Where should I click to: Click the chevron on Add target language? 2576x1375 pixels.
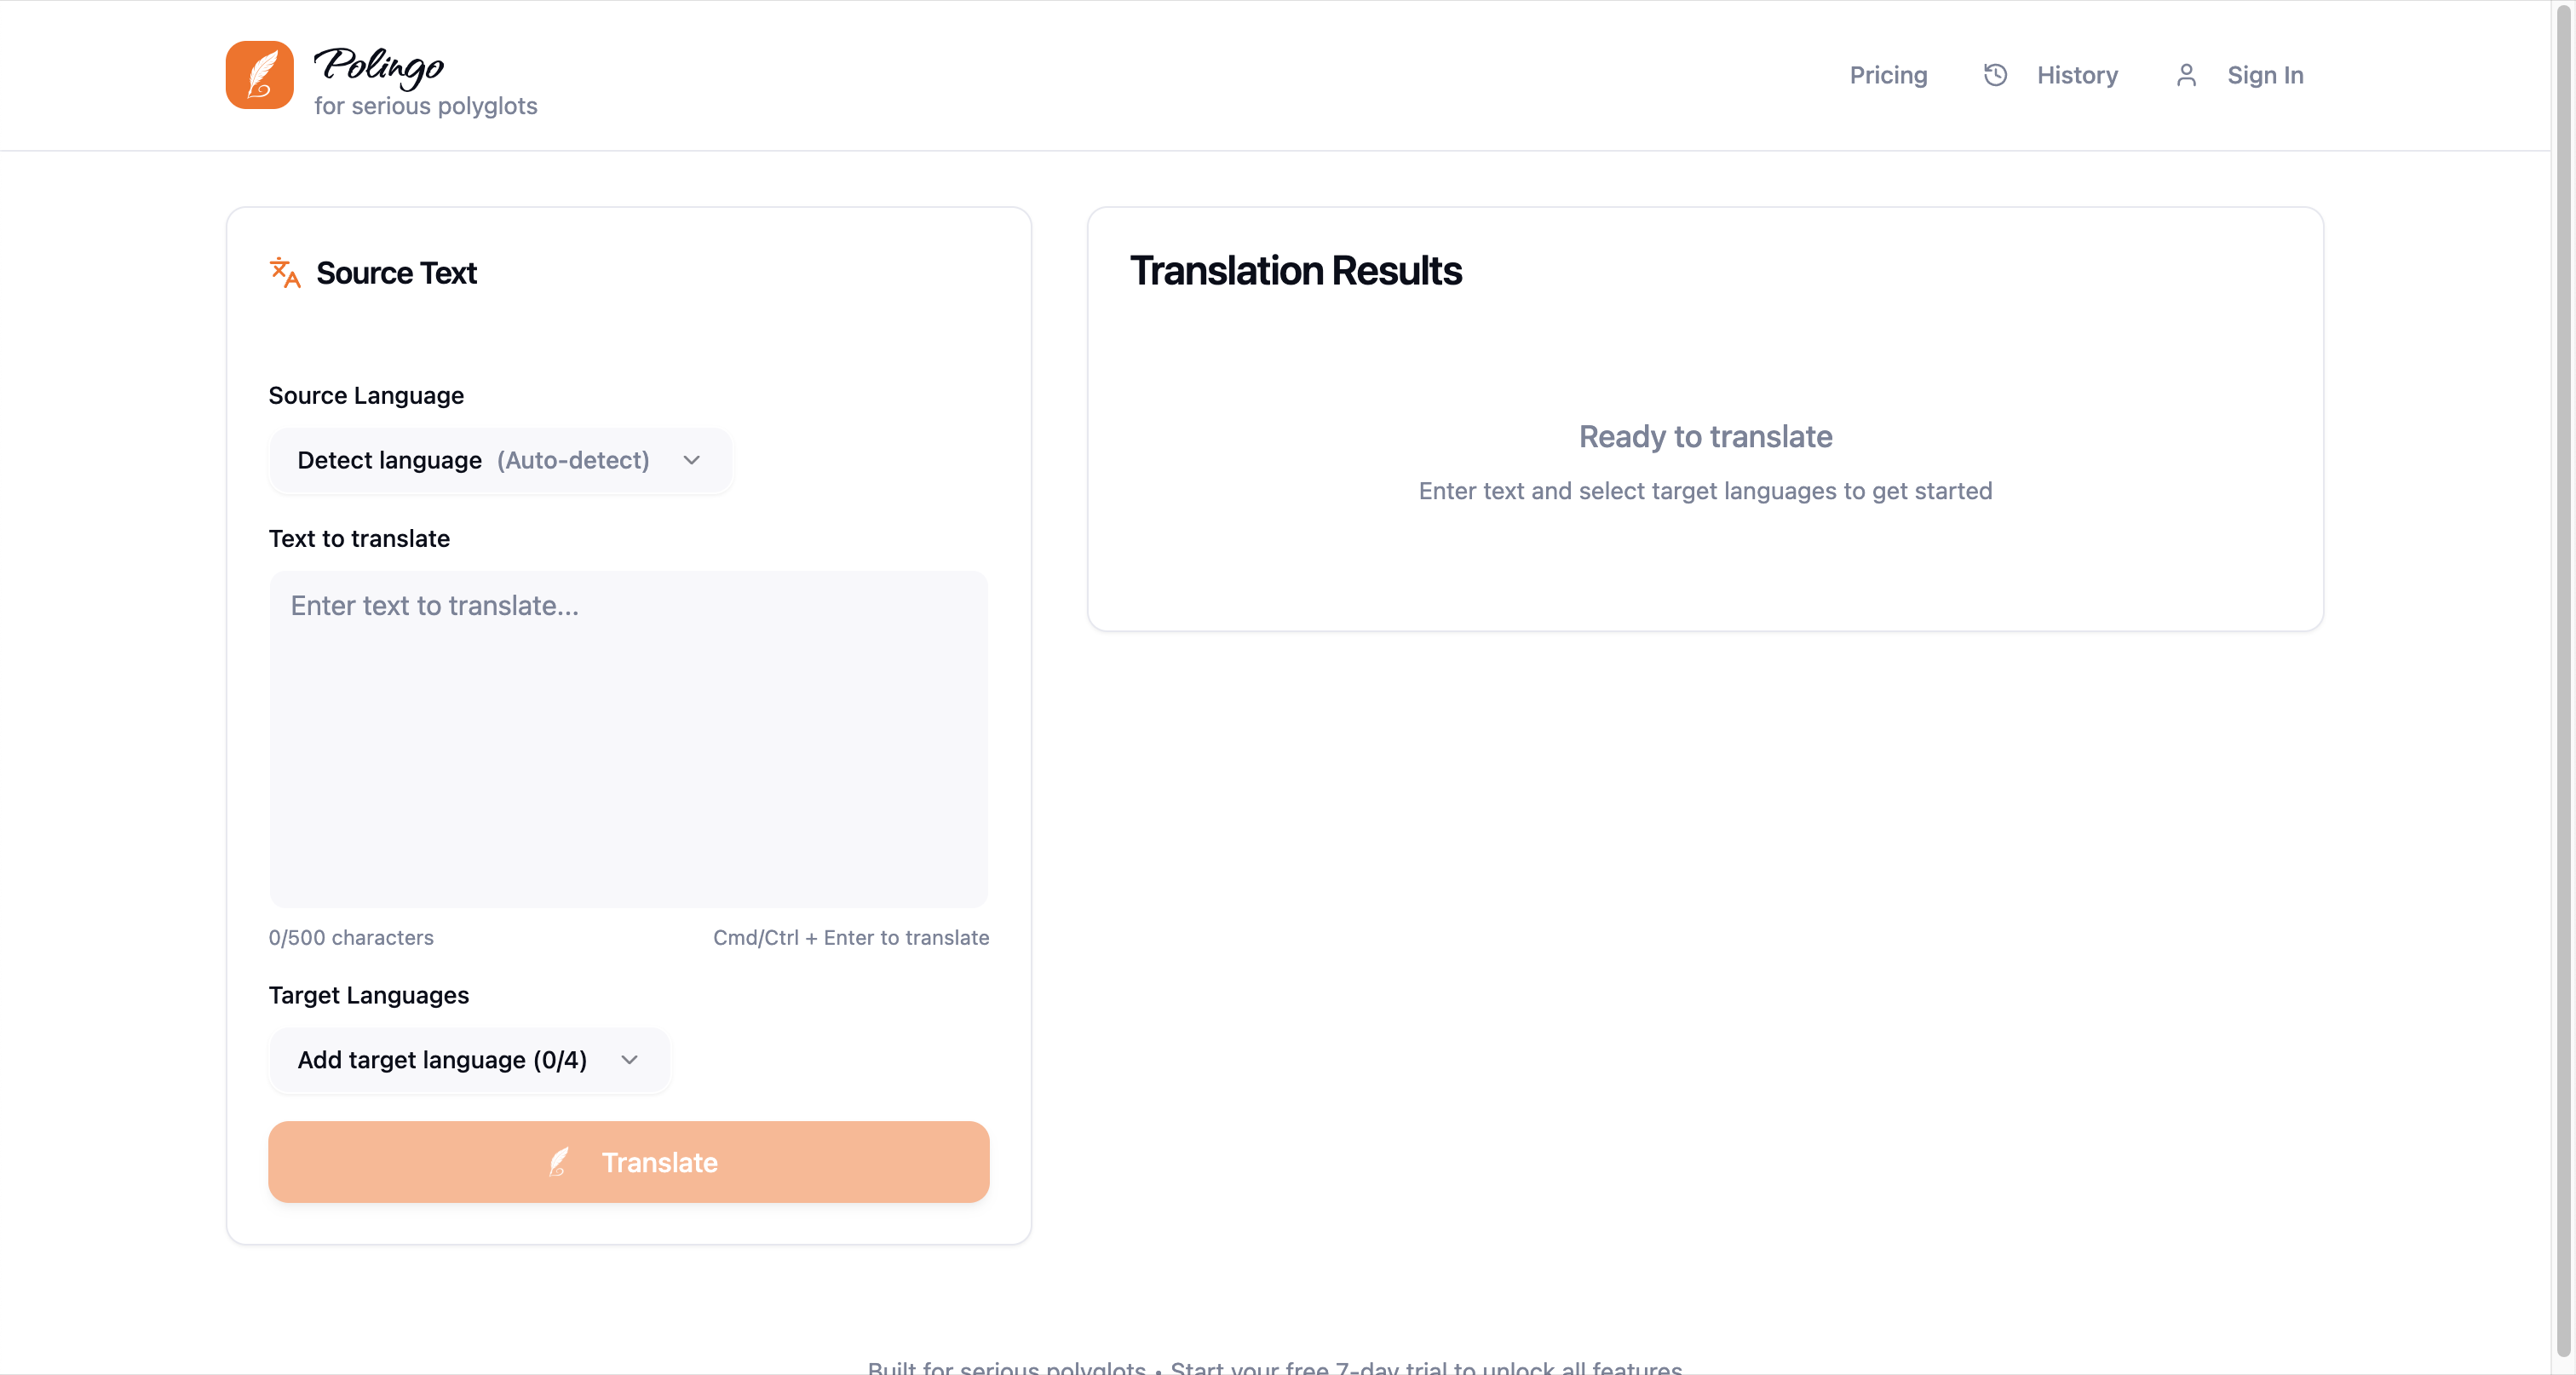(x=629, y=1060)
